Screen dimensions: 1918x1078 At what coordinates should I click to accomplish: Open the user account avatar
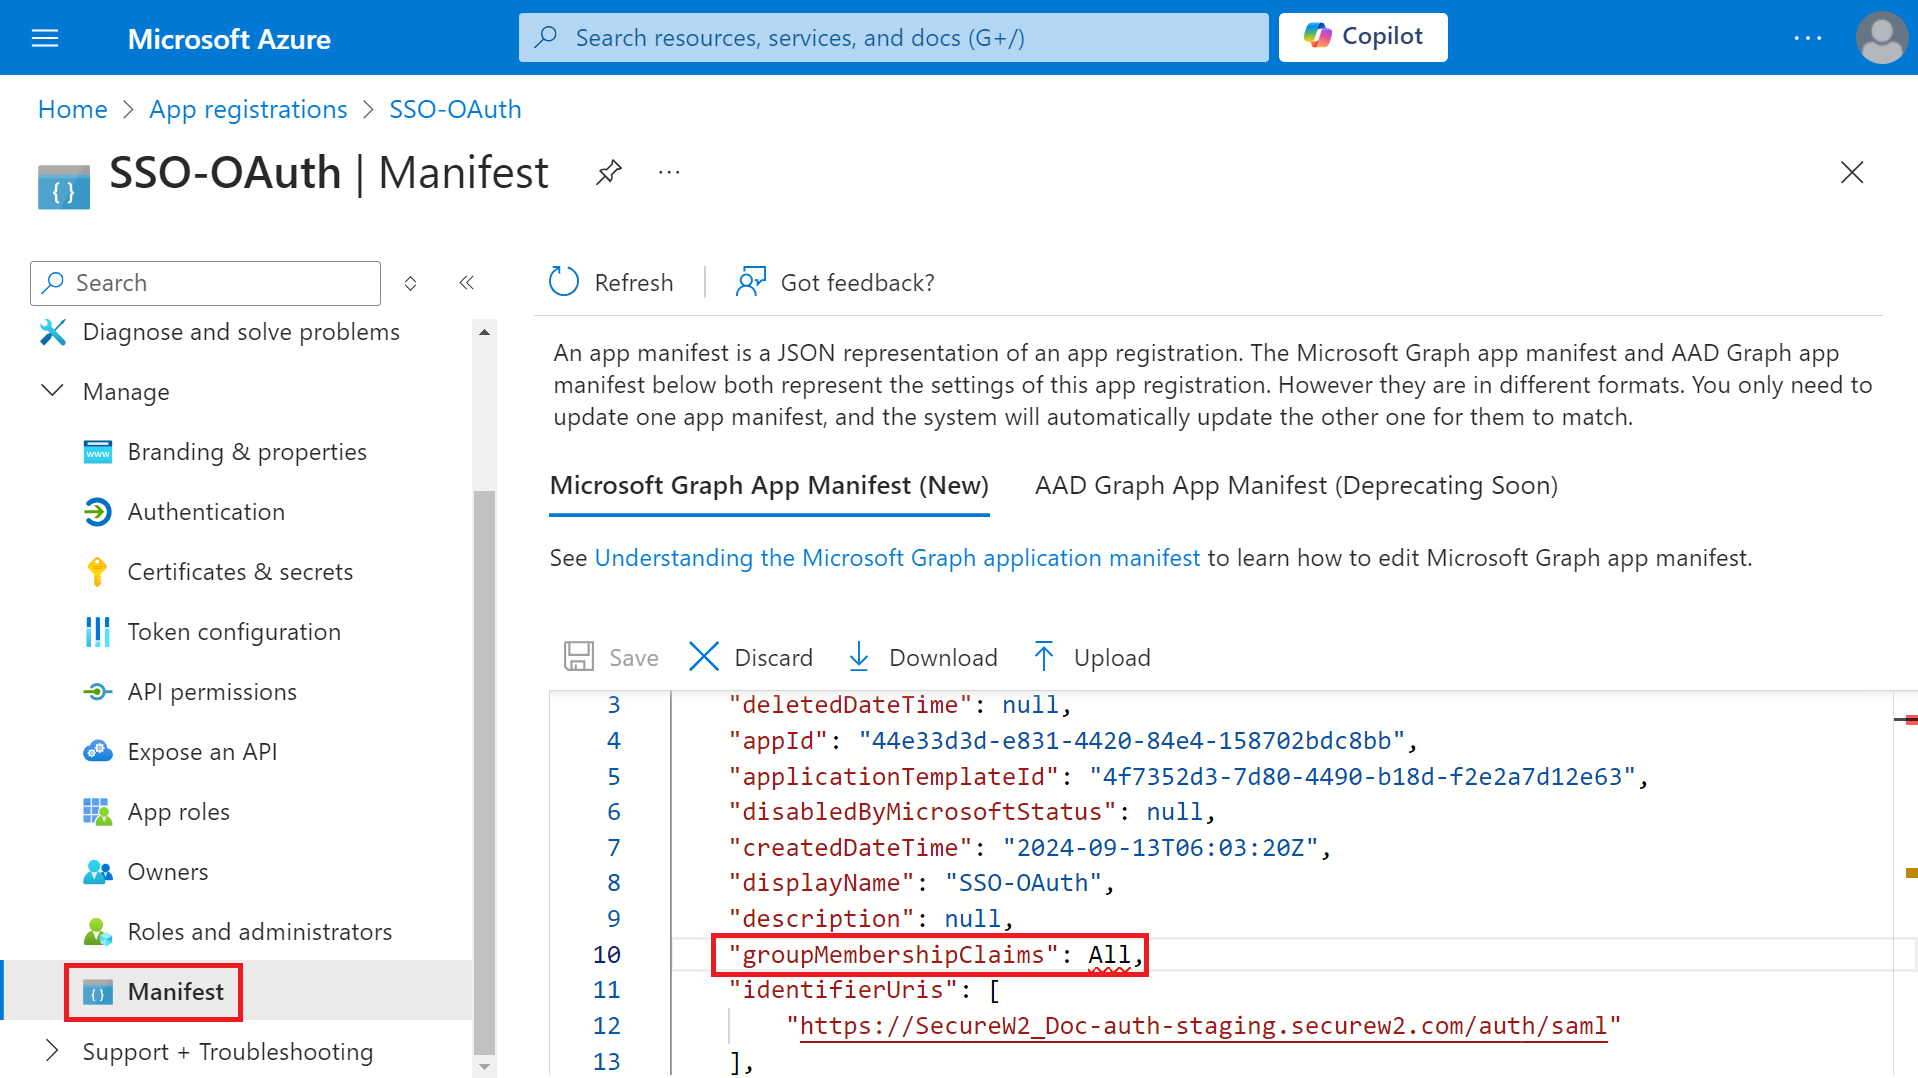tap(1880, 38)
